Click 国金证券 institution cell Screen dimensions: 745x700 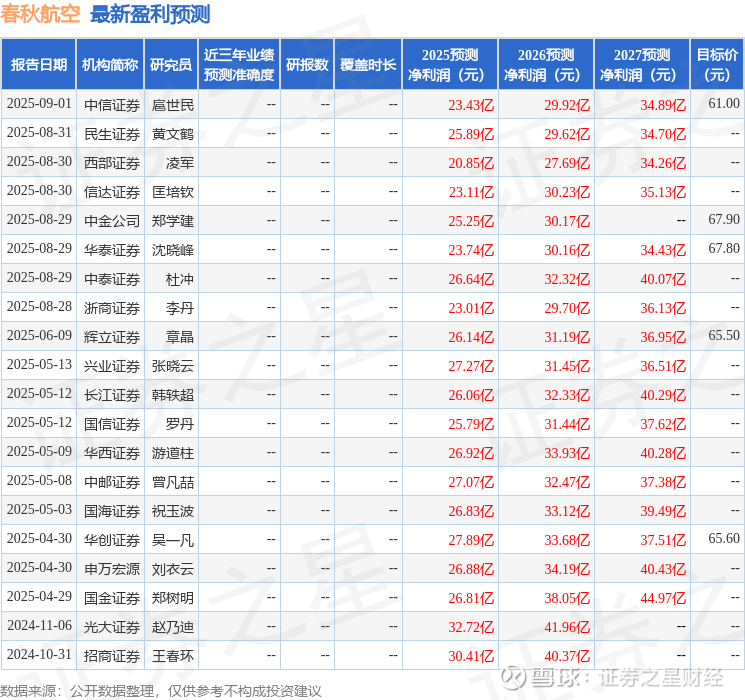tap(112, 598)
